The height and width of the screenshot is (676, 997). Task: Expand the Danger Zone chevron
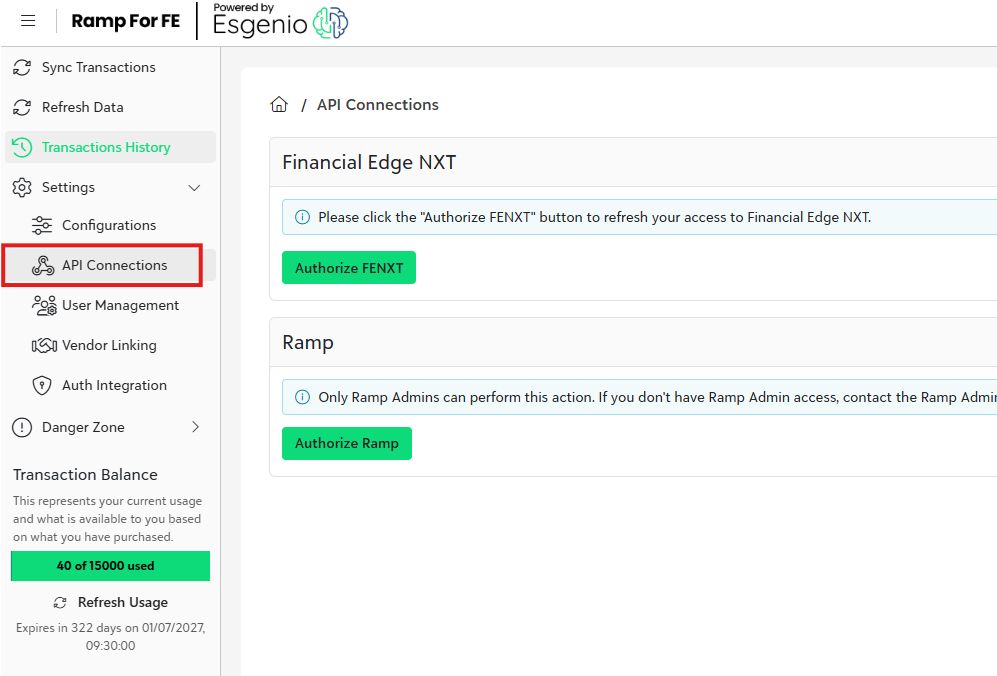[x=195, y=427]
